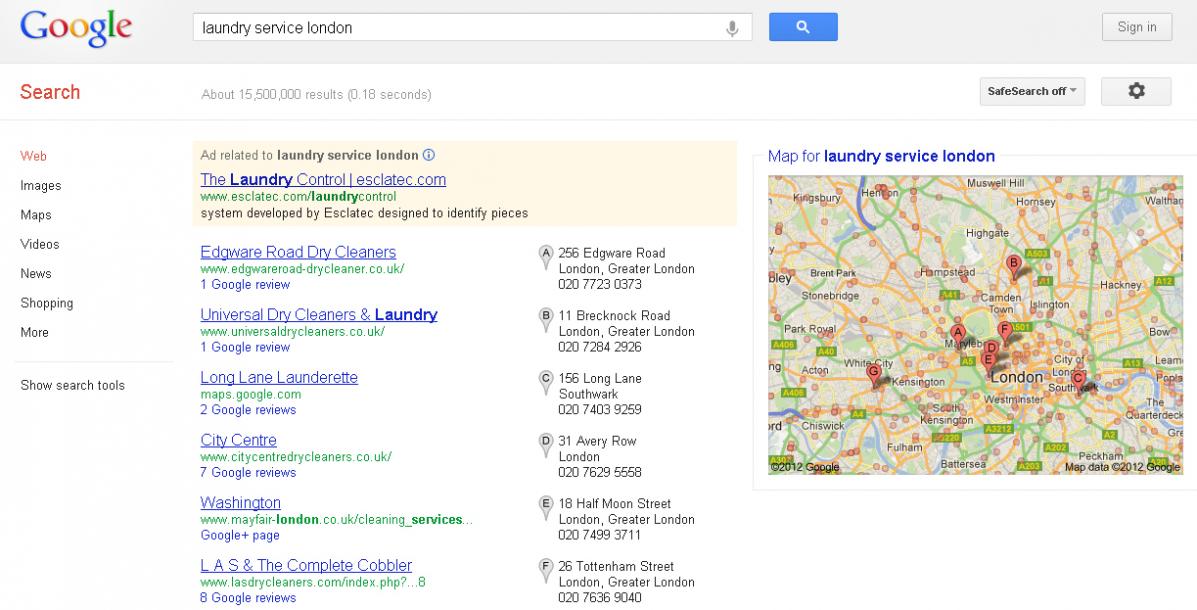Click the Sign in button

[x=1137, y=27]
